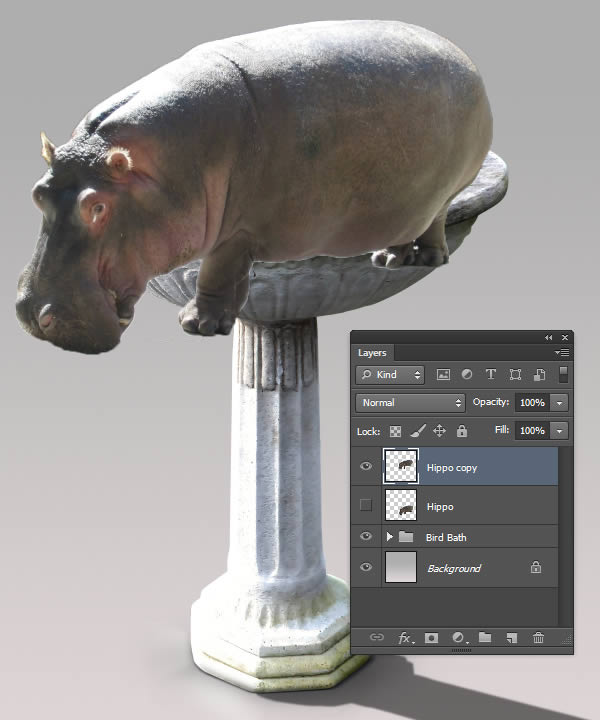Show the hidden Hippo layer
Viewport: 600px width, 720px height.
(366, 505)
